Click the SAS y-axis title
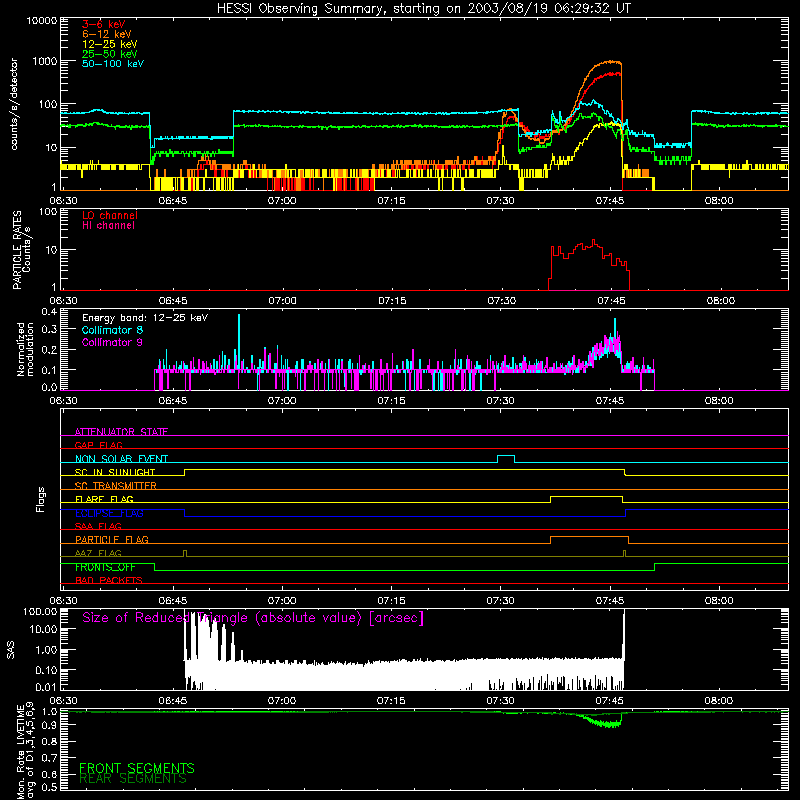This screenshot has width=800, height=800. click(11, 650)
